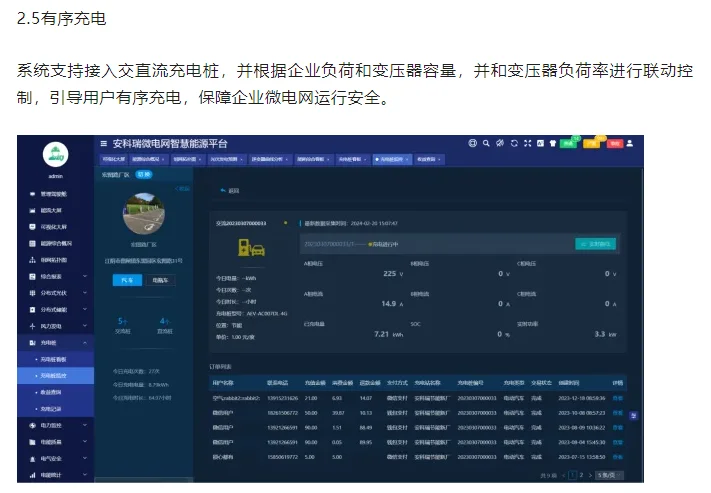Click the 电气安全 sidebar icon
This screenshot has width=711, height=493.
coord(32,459)
